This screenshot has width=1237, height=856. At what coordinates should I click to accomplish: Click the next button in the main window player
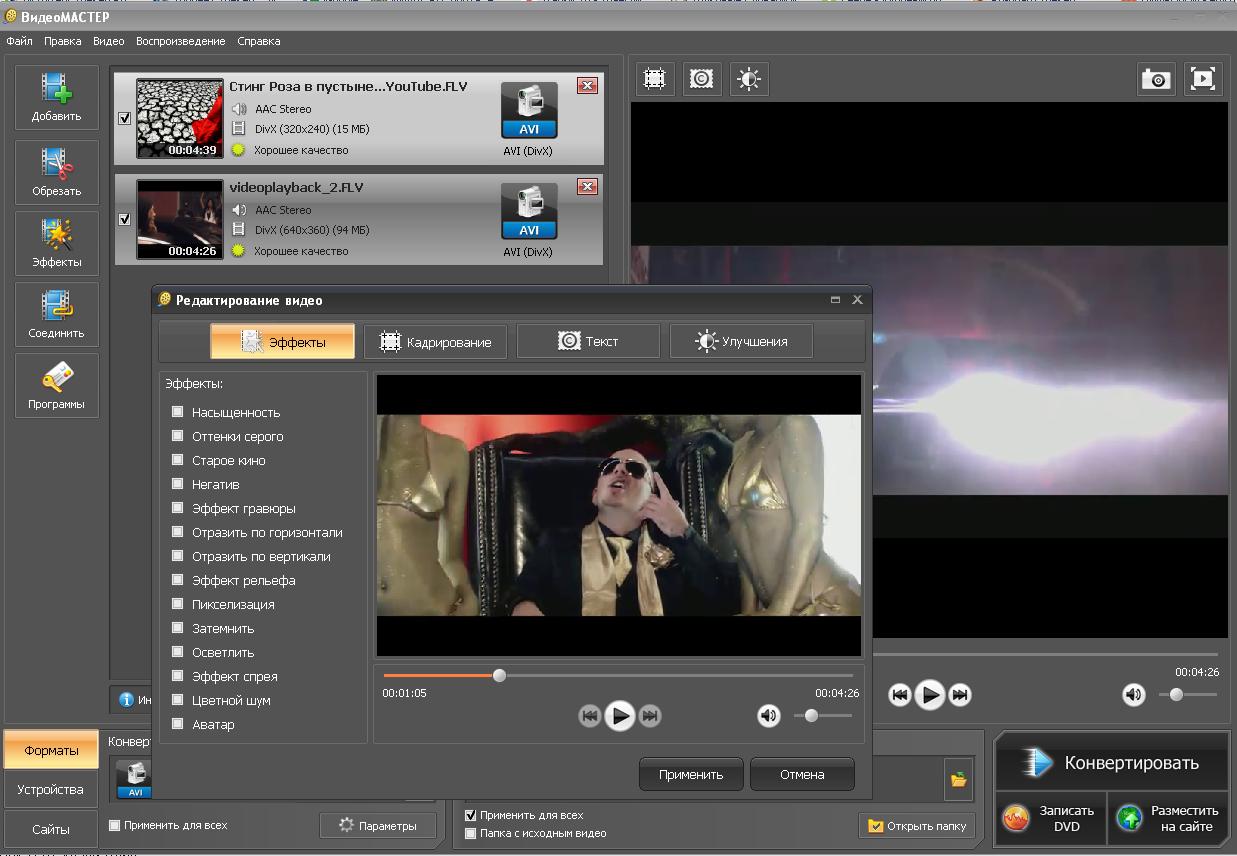(x=960, y=695)
